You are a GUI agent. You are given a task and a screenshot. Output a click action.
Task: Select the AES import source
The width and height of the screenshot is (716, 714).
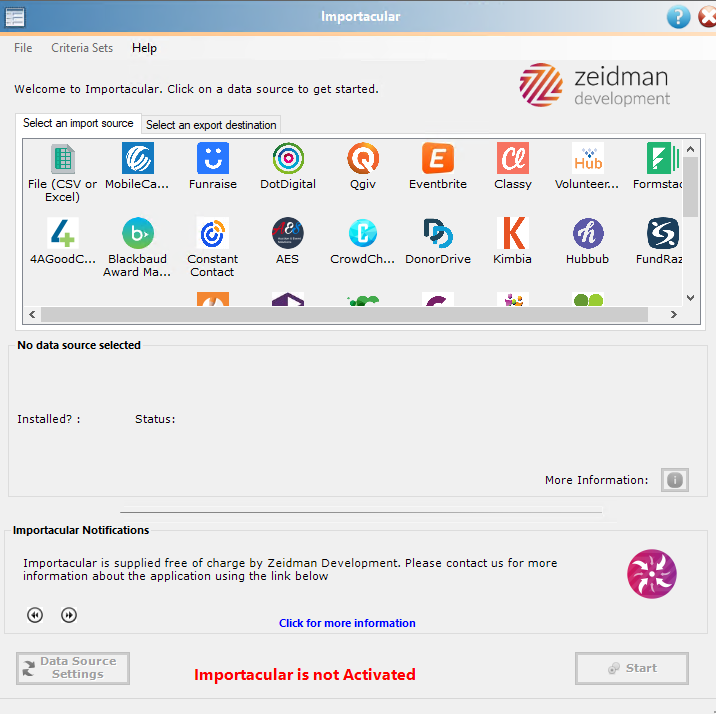(x=288, y=241)
